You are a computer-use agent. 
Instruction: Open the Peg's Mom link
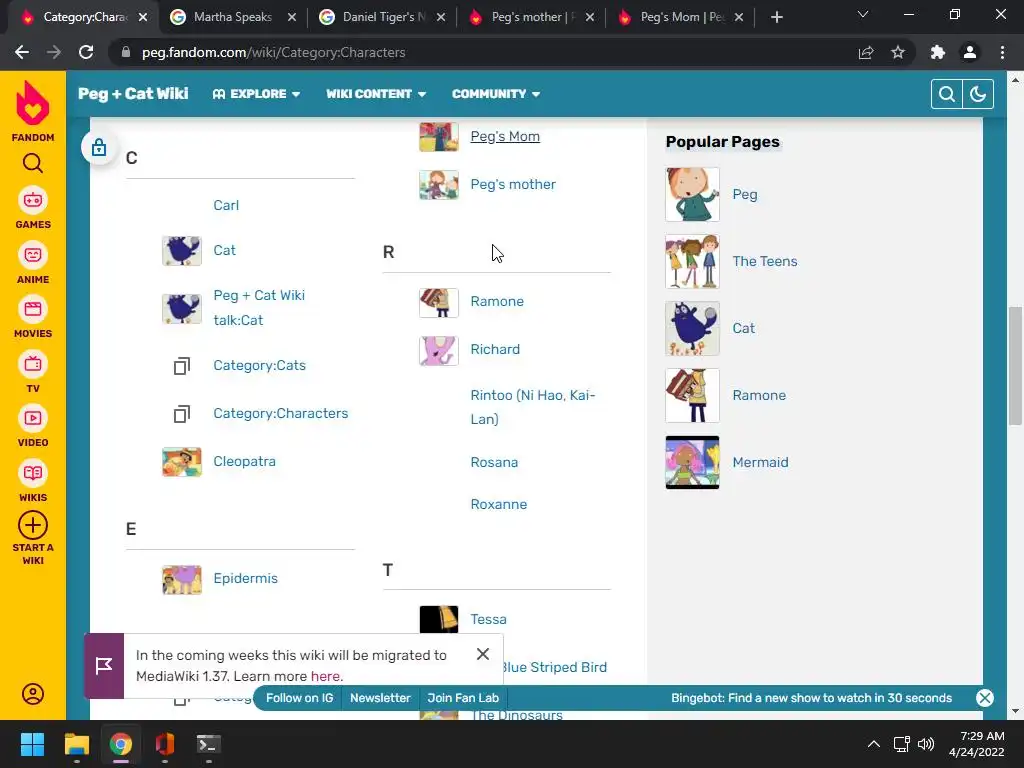click(x=505, y=136)
